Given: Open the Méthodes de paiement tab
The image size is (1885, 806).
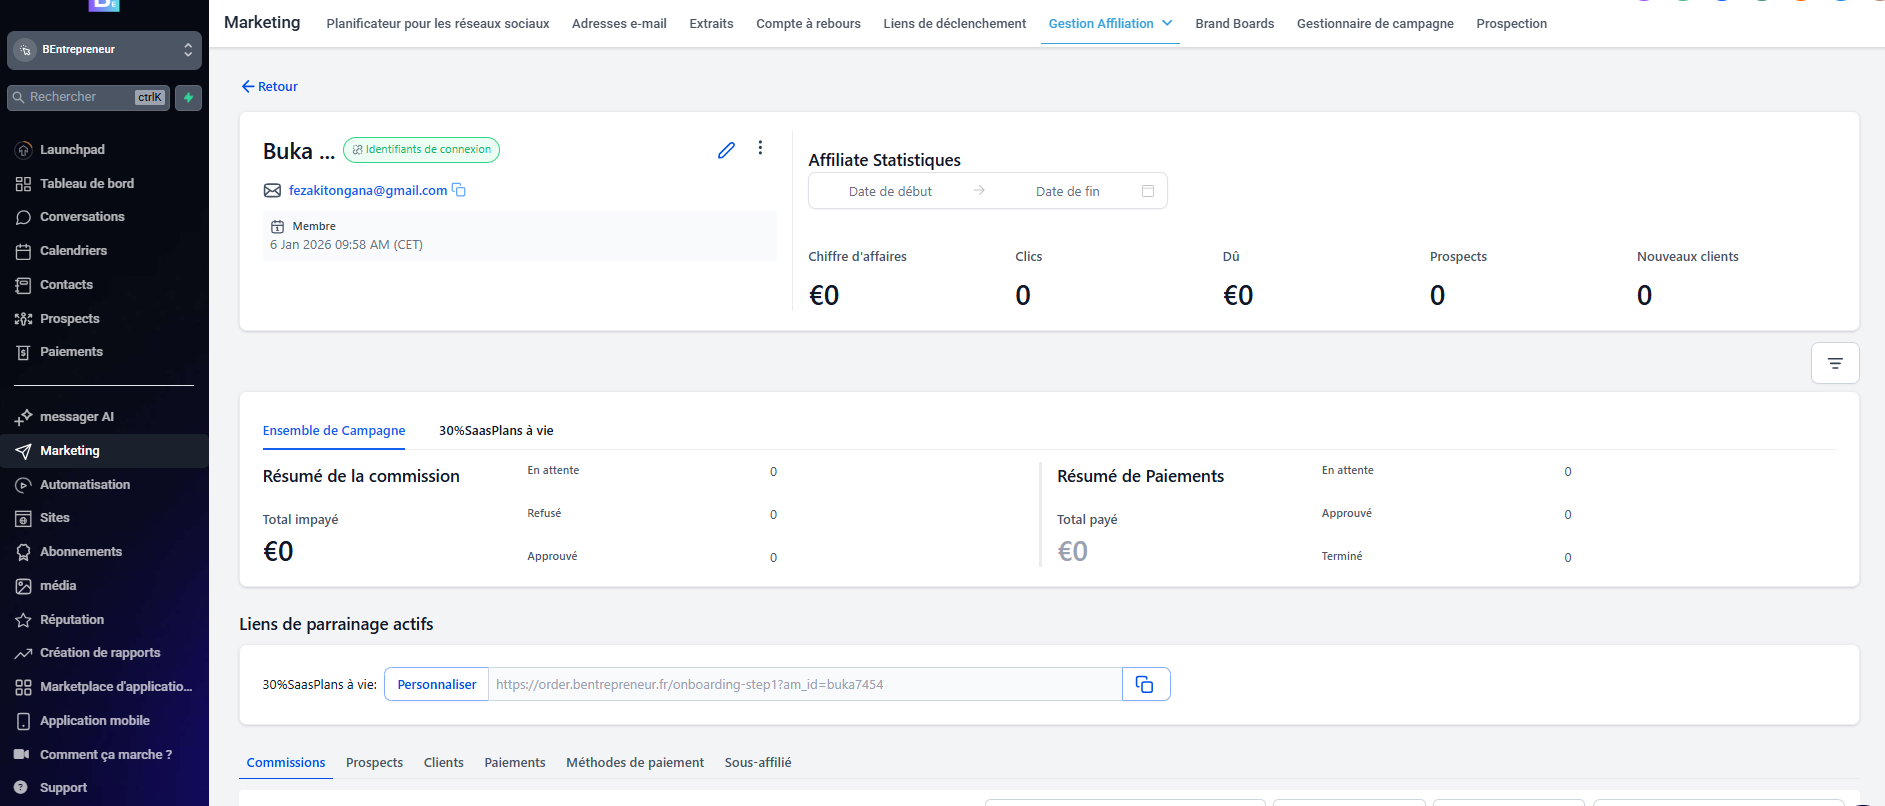Looking at the screenshot, I should pos(634,762).
